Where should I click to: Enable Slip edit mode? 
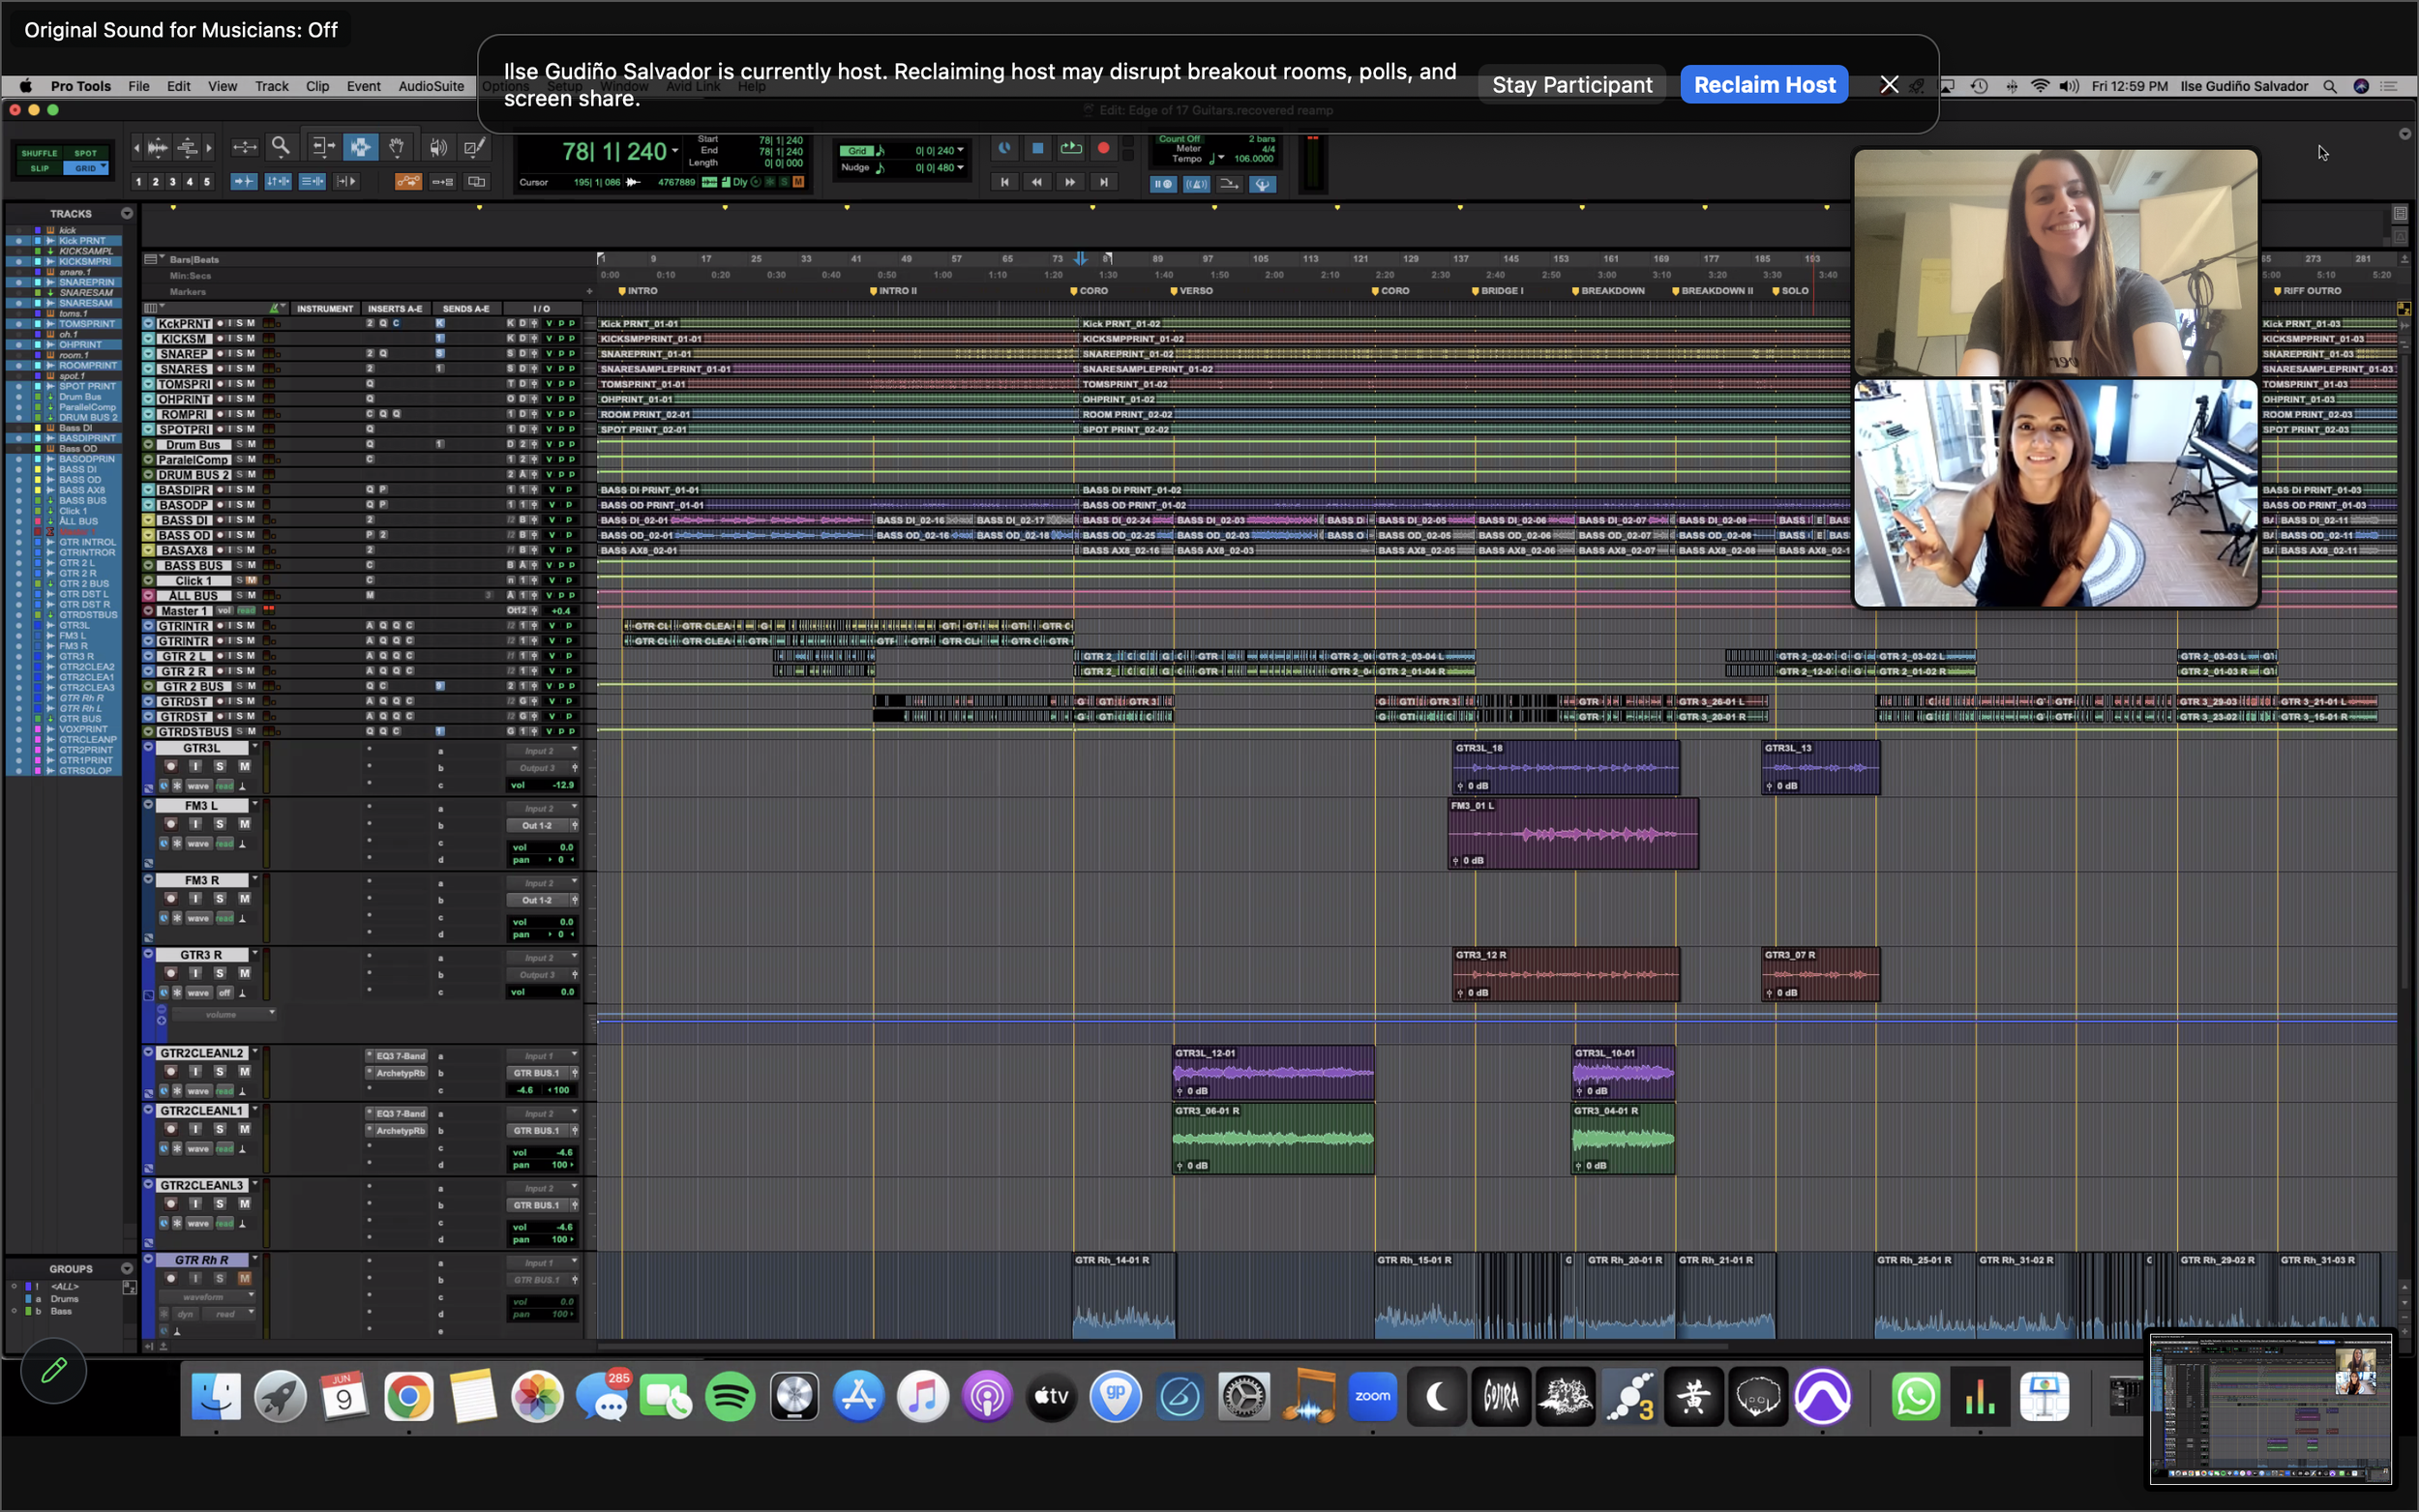pyautogui.click(x=39, y=168)
